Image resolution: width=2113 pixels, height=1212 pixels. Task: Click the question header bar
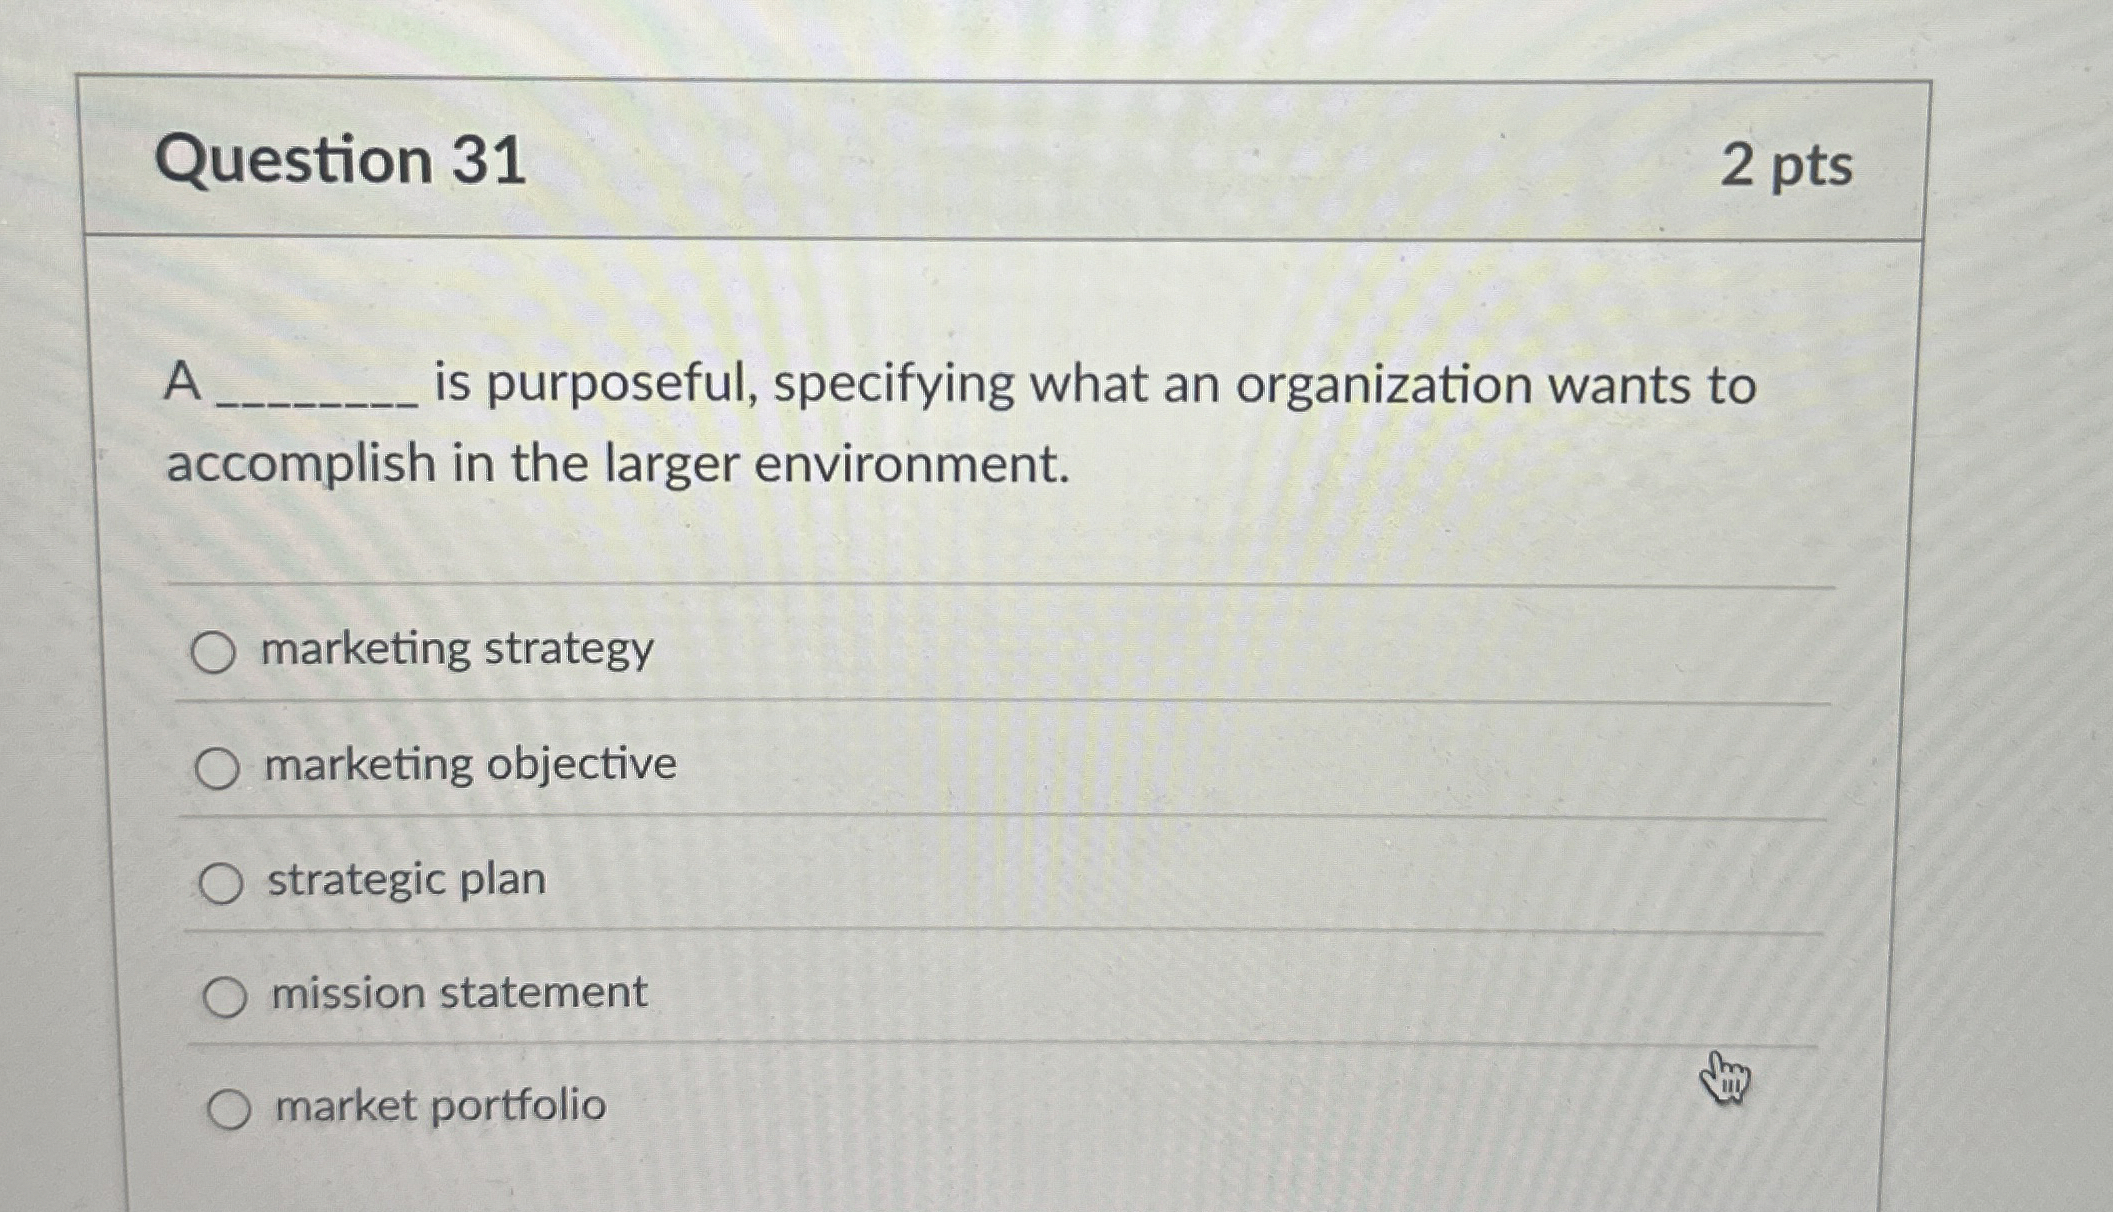(1000, 162)
